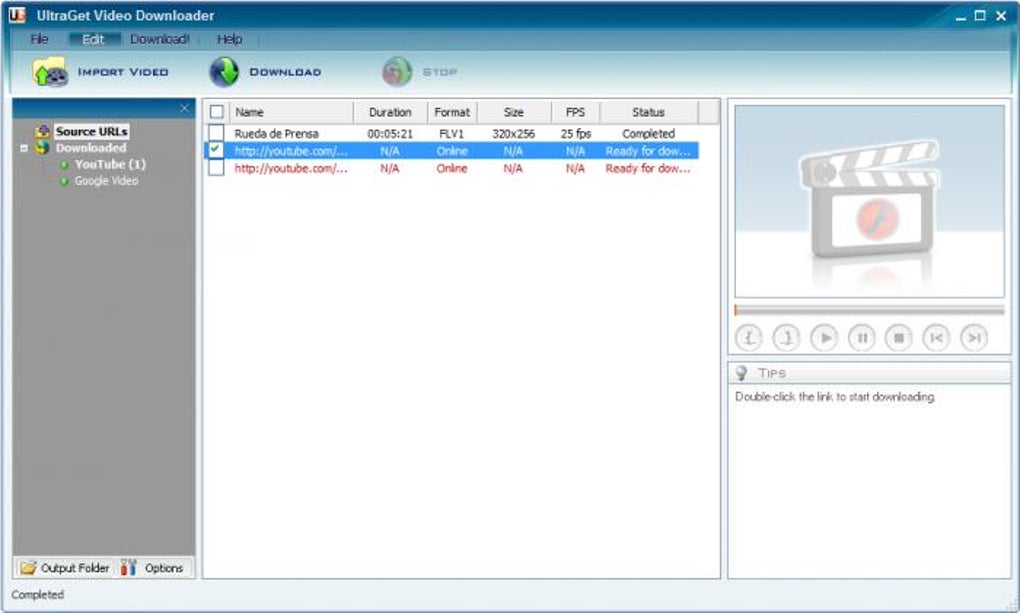Click the Output Folder icon

pos(28,567)
